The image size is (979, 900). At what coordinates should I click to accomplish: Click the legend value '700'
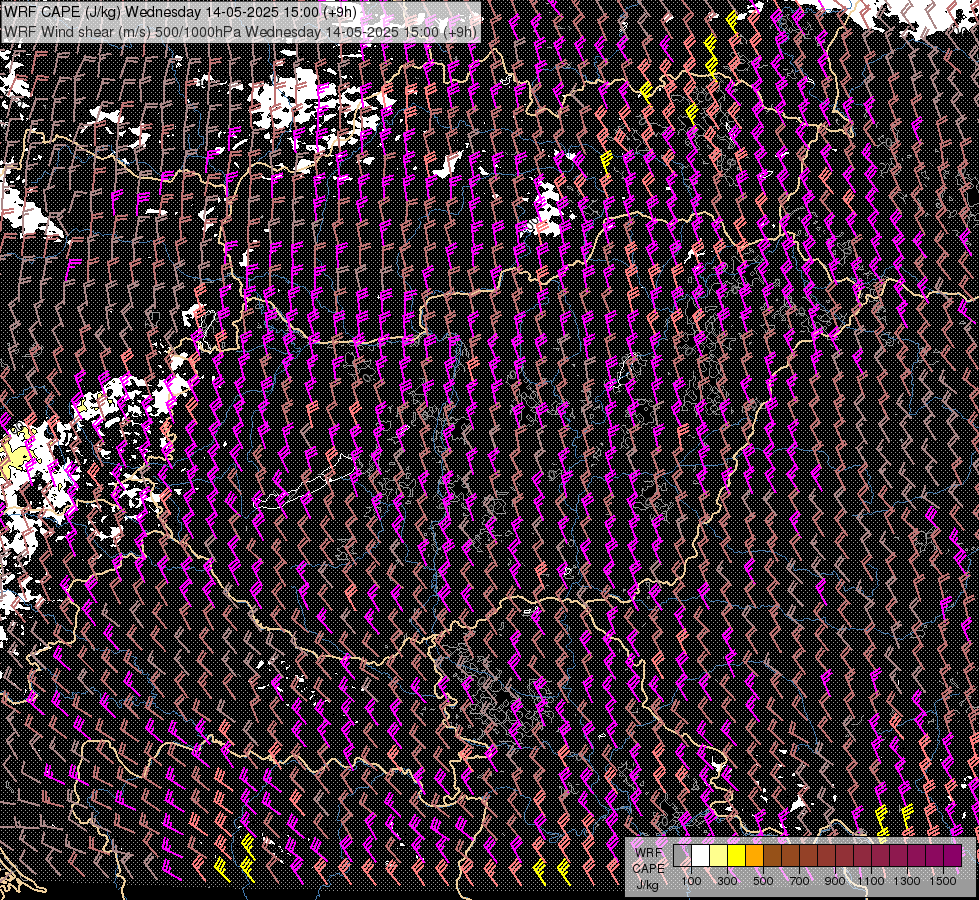pos(799,881)
